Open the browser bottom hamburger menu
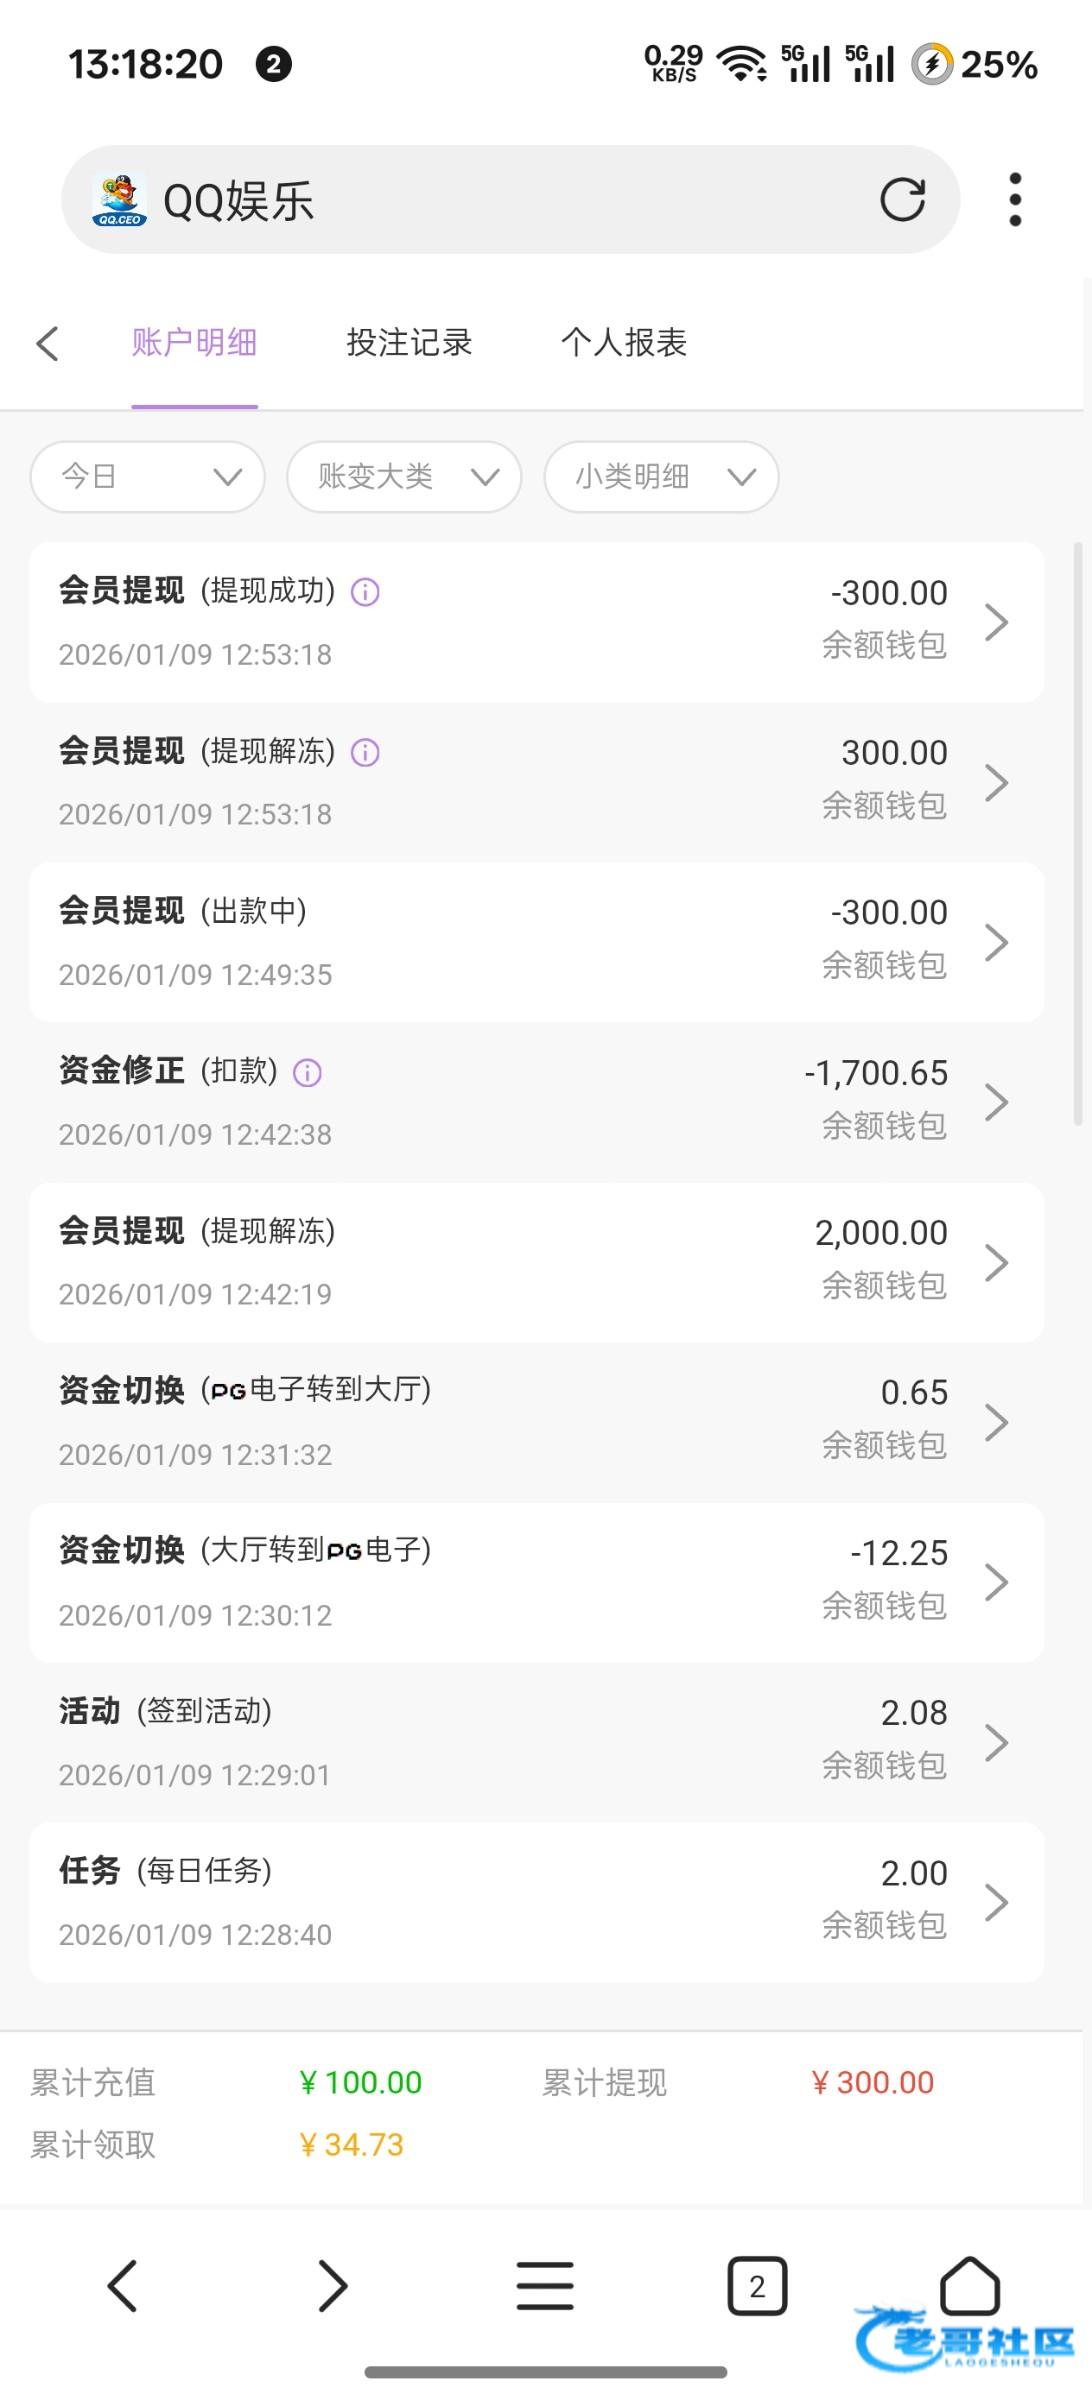The image size is (1092, 2400). [545, 2286]
